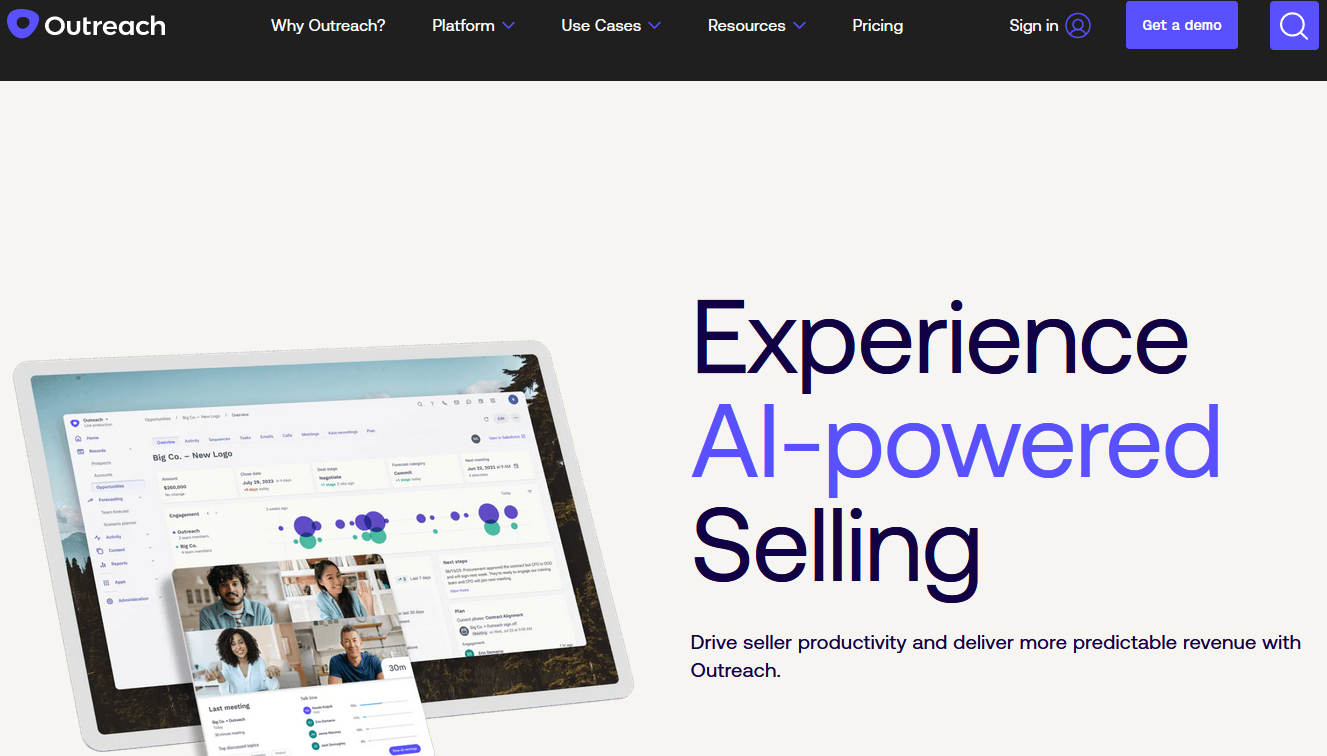The height and width of the screenshot is (756, 1327).
Task: Click the Administration gear icon in mockup sidebar
Action: tap(110, 600)
